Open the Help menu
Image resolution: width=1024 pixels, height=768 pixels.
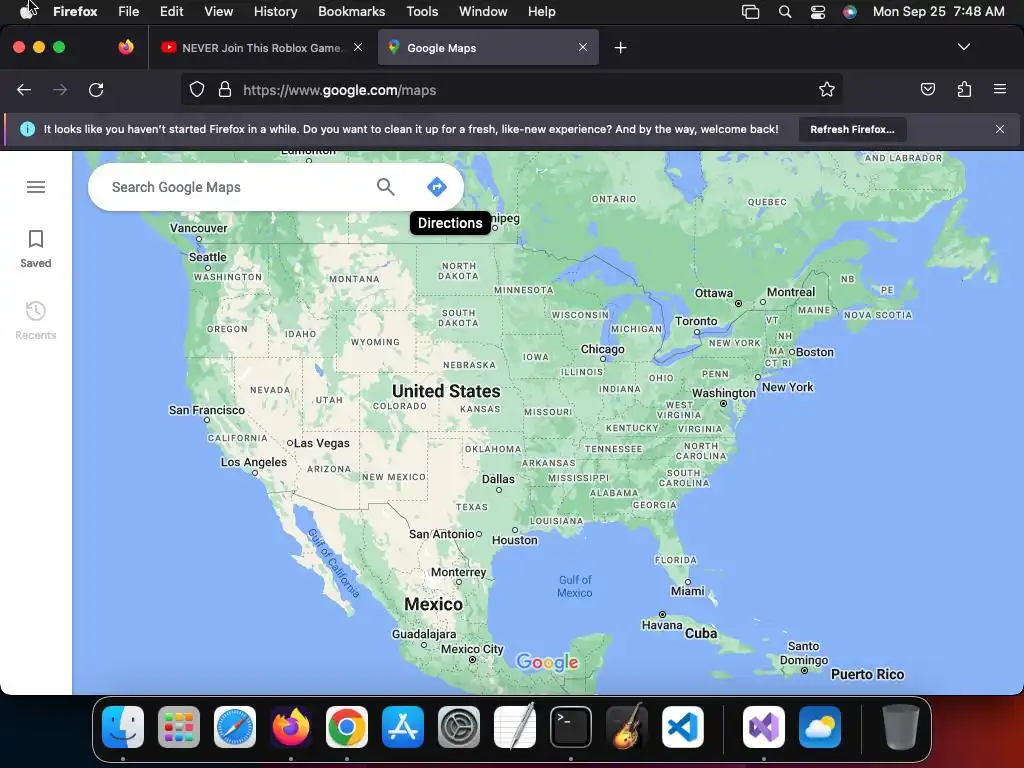[x=541, y=12]
